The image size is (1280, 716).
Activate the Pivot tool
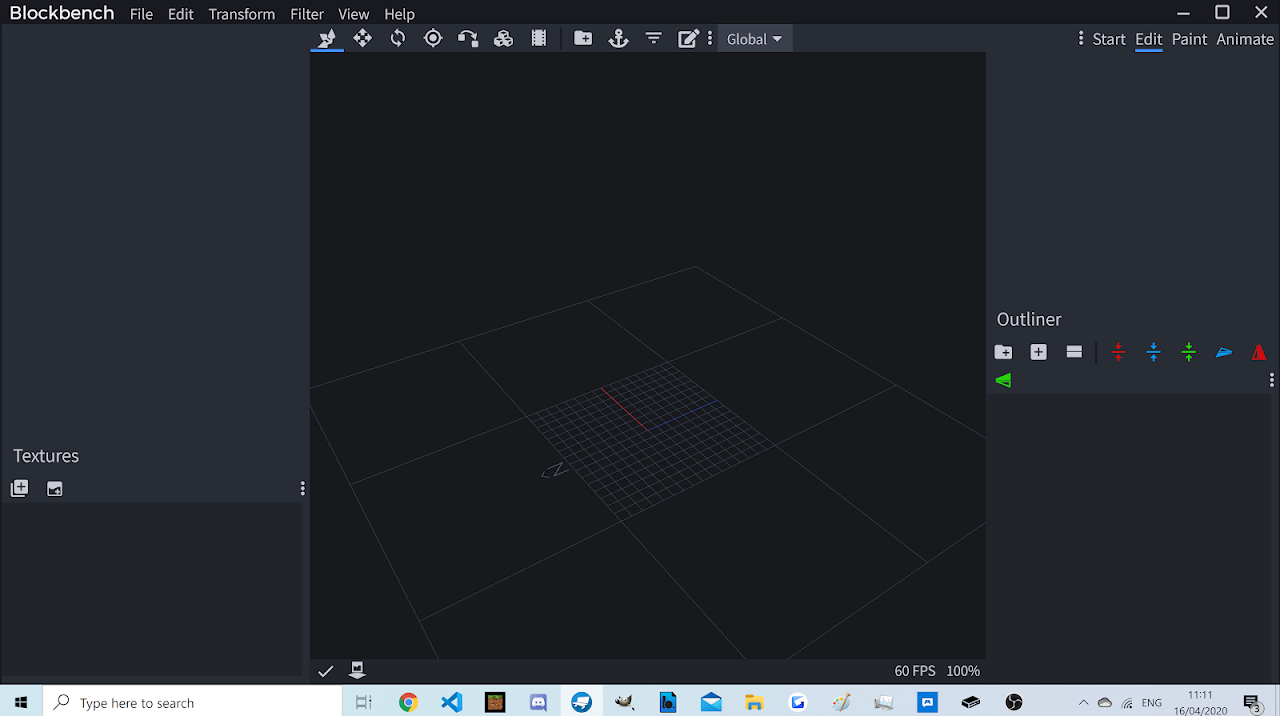coord(433,39)
